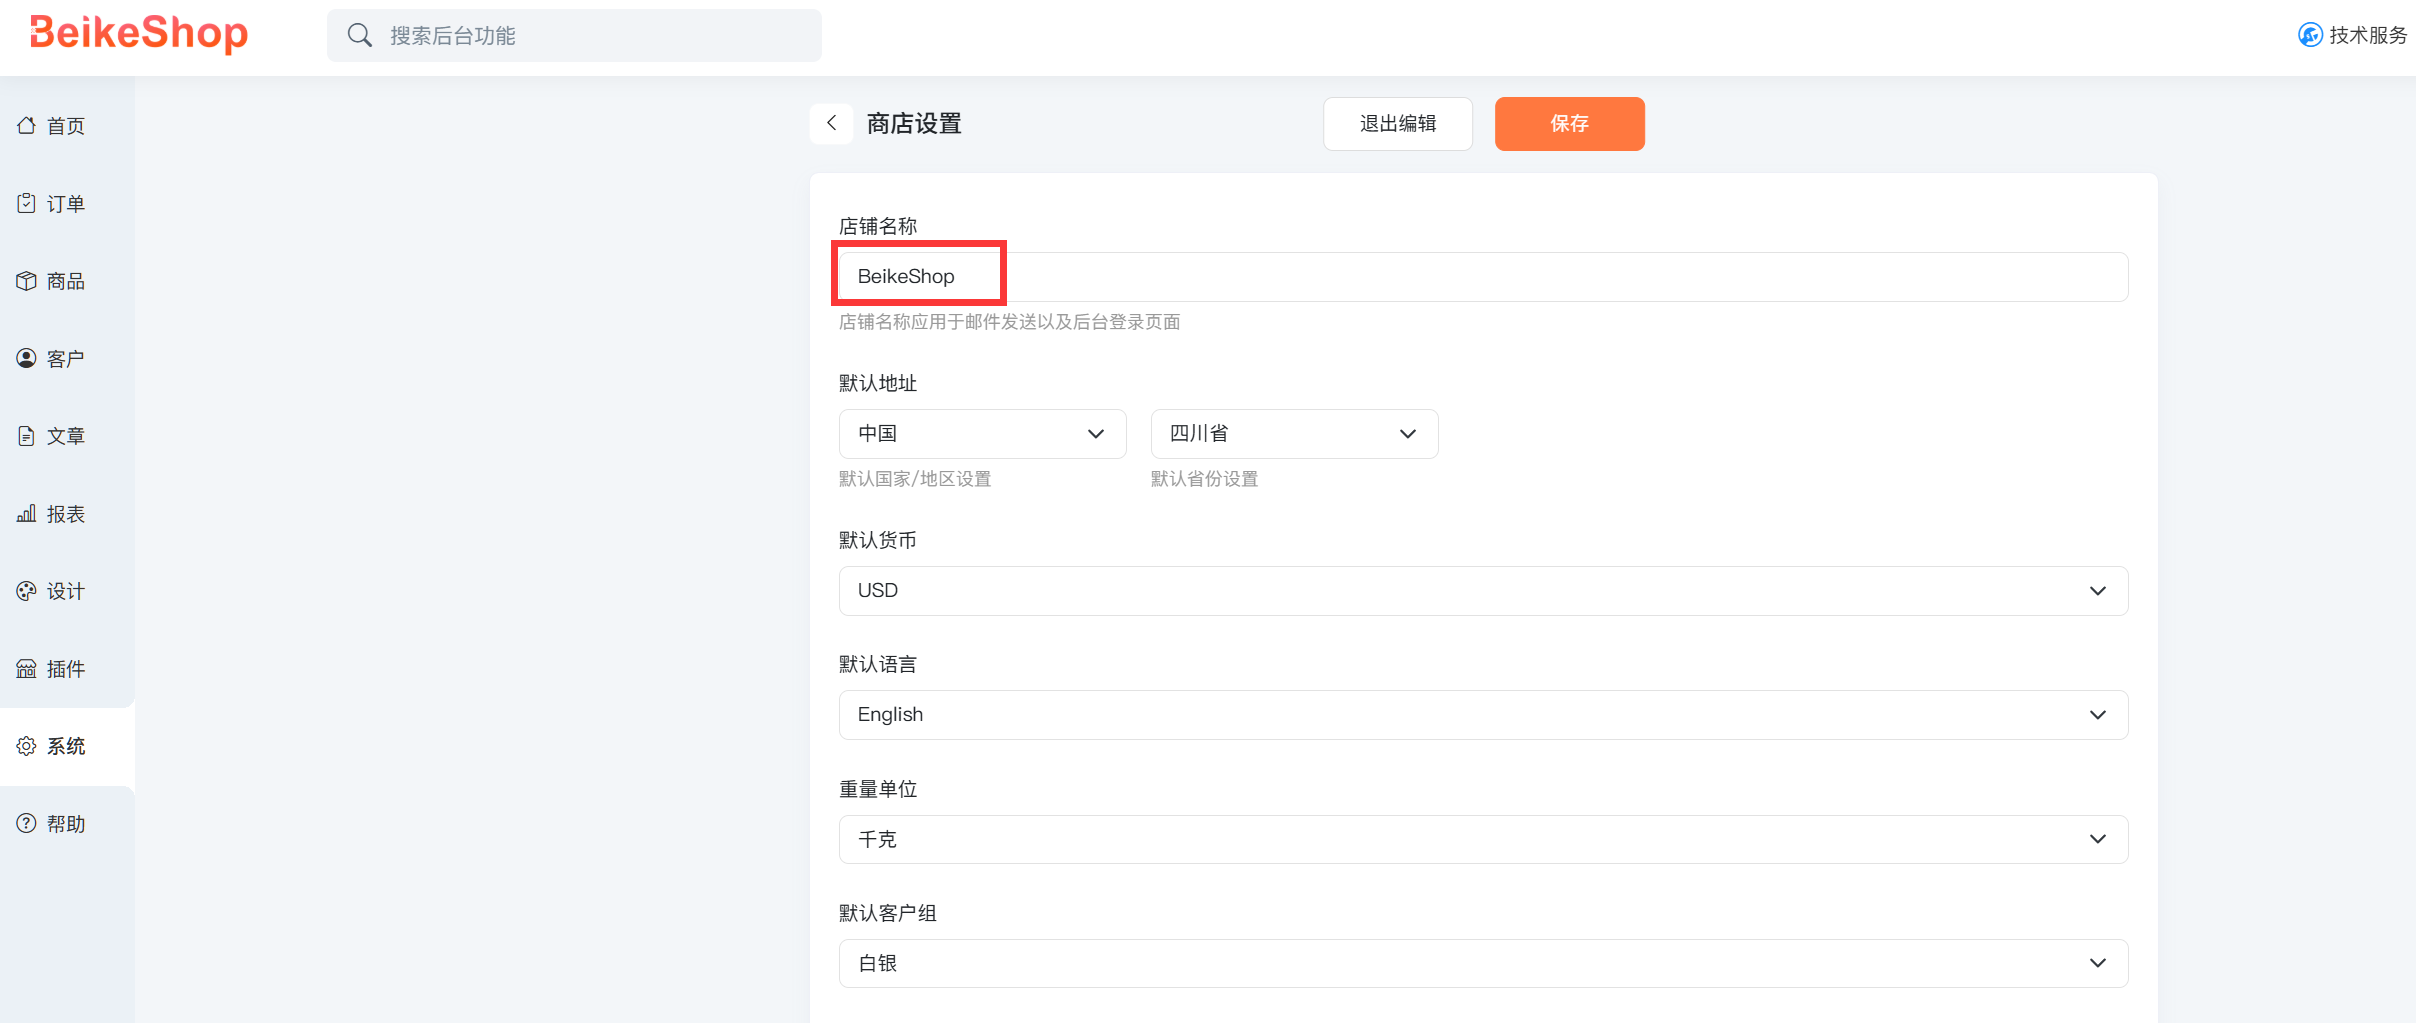
Task: Open Customers via the person icon
Action: click(27, 358)
